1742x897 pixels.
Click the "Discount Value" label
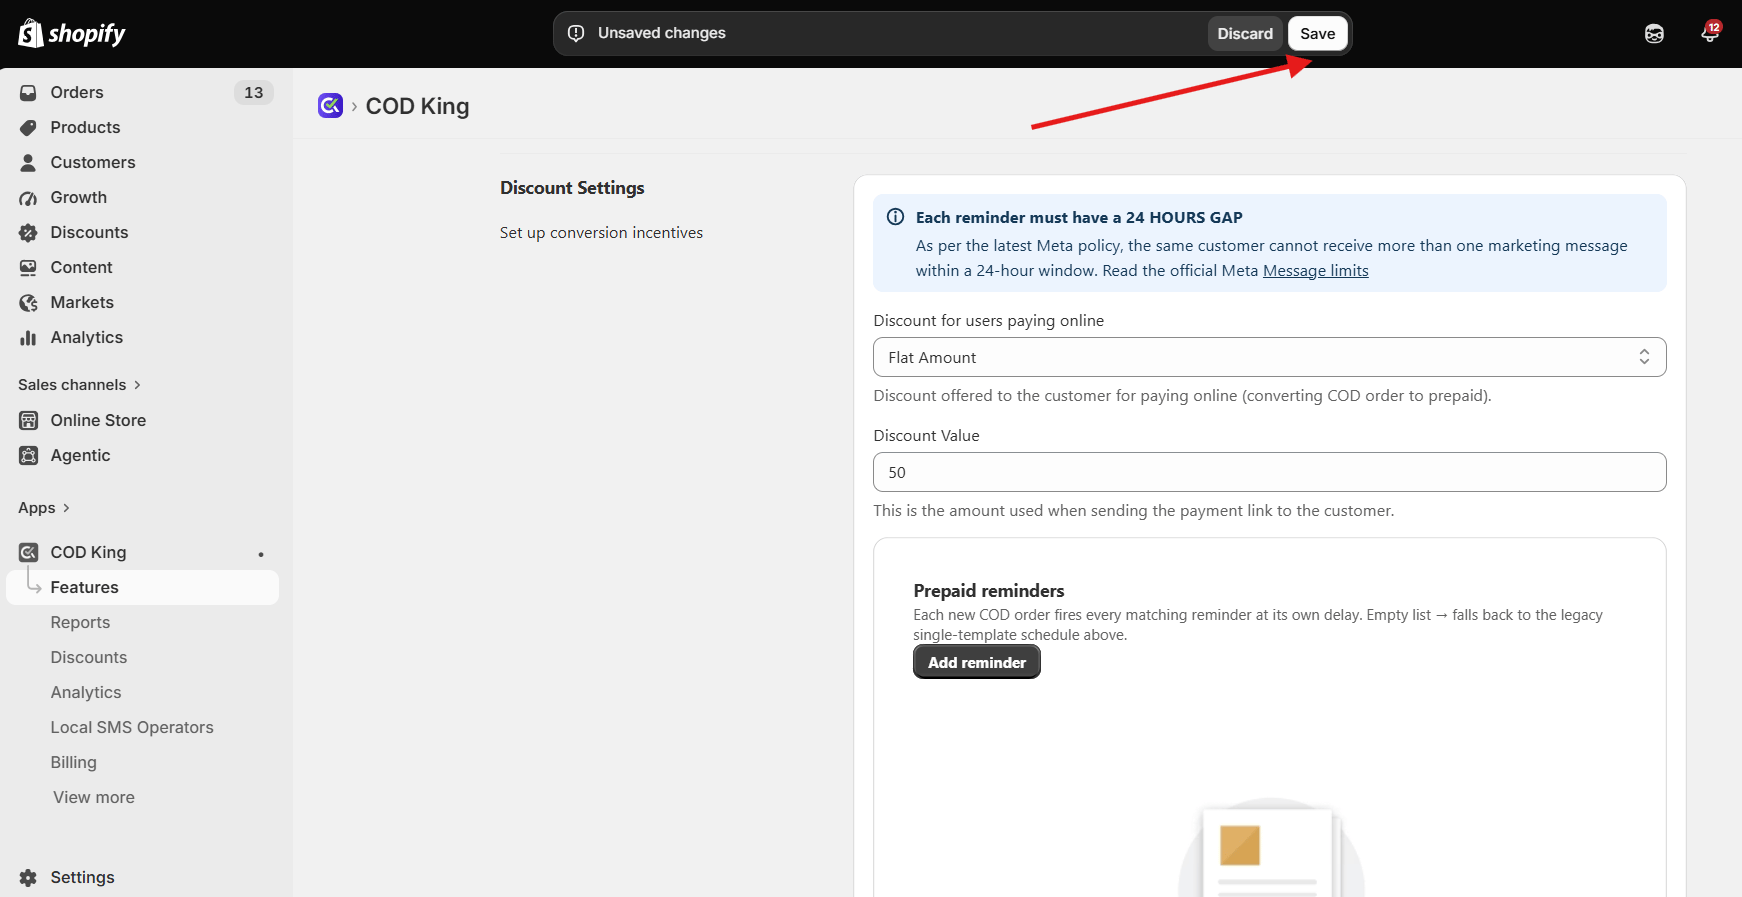click(926, 436)
